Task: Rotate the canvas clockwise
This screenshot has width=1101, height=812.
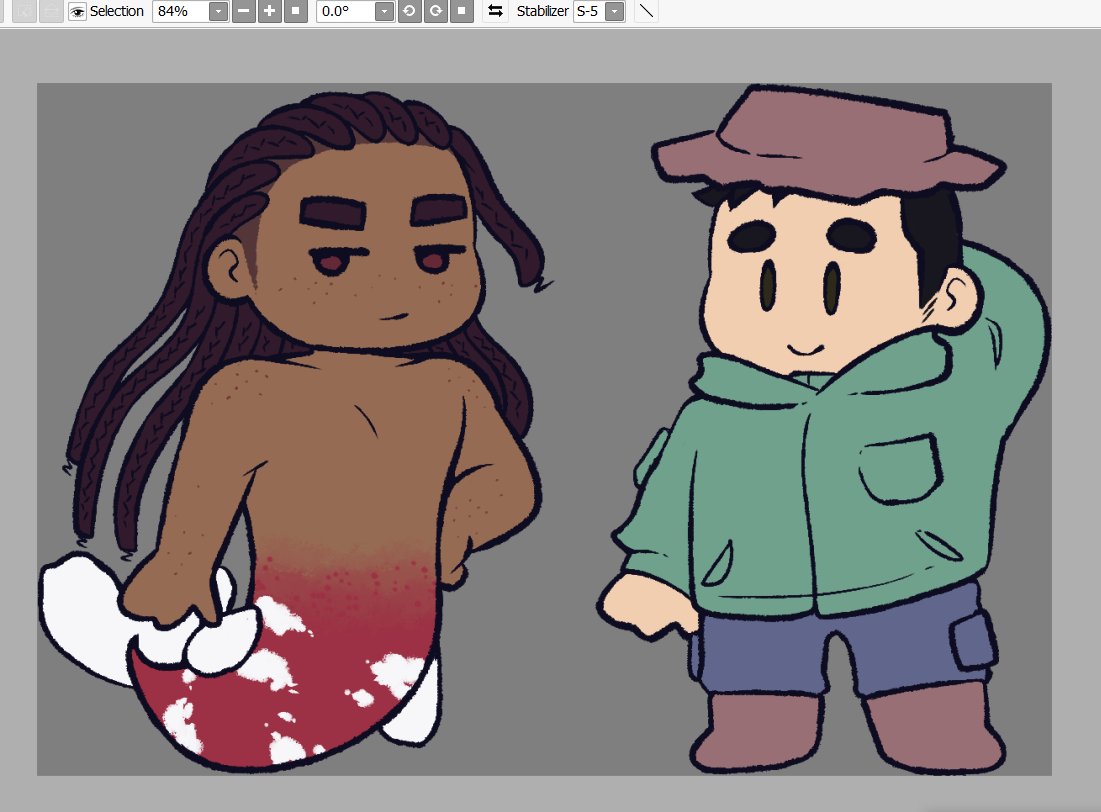Action: point(435,11)
